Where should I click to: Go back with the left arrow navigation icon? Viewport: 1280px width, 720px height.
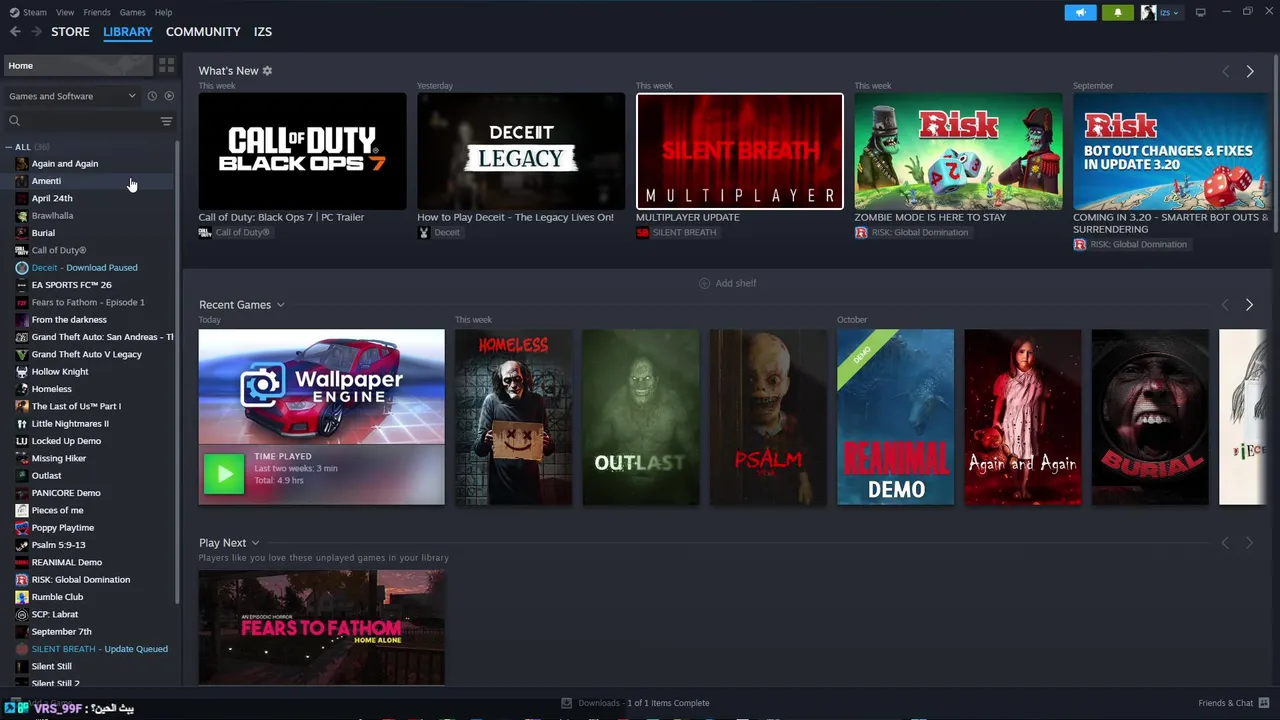pos(15,32)
